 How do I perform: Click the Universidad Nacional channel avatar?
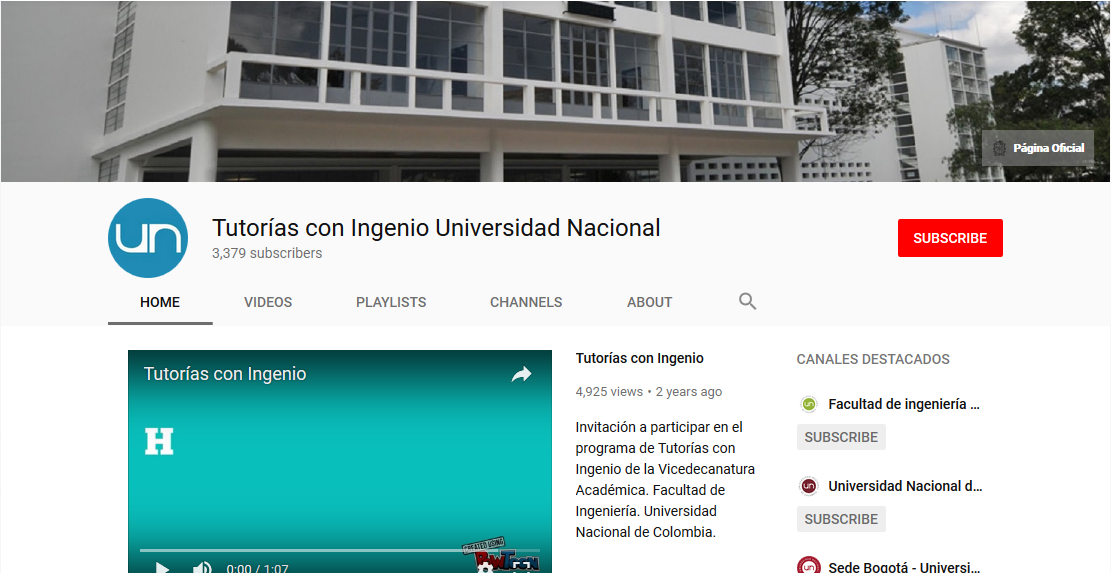(808, 487)
